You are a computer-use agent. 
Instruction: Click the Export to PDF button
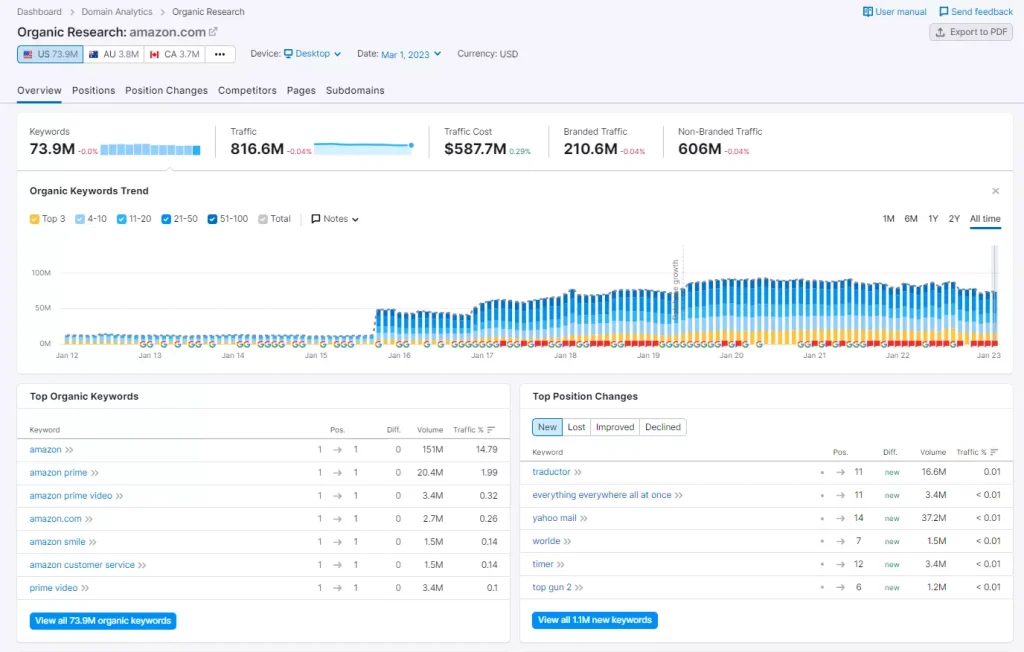(x=971, y=32)
